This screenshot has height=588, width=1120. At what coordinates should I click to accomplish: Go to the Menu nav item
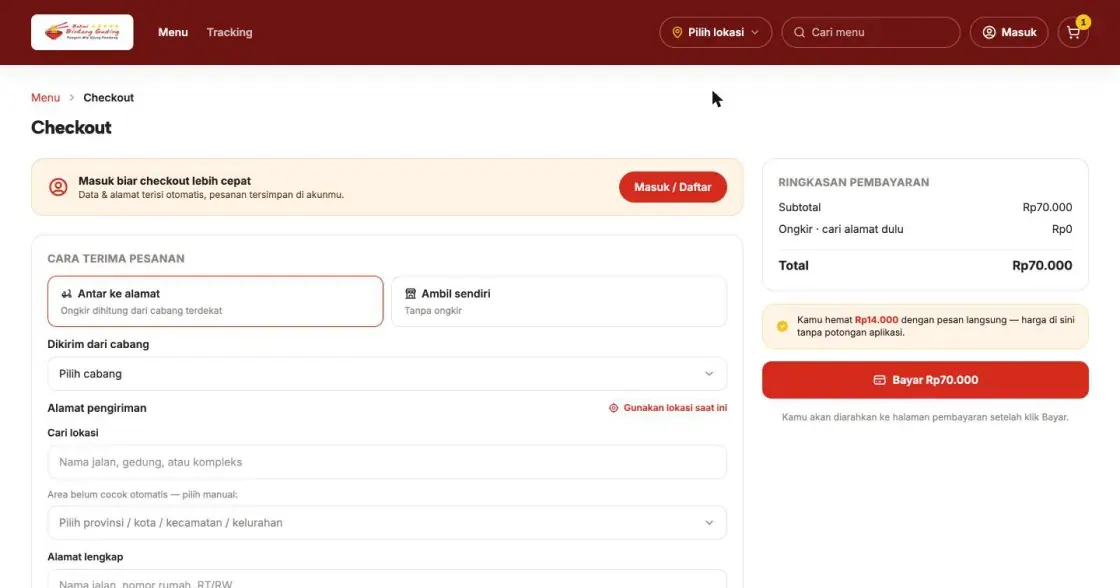(173, 32)
